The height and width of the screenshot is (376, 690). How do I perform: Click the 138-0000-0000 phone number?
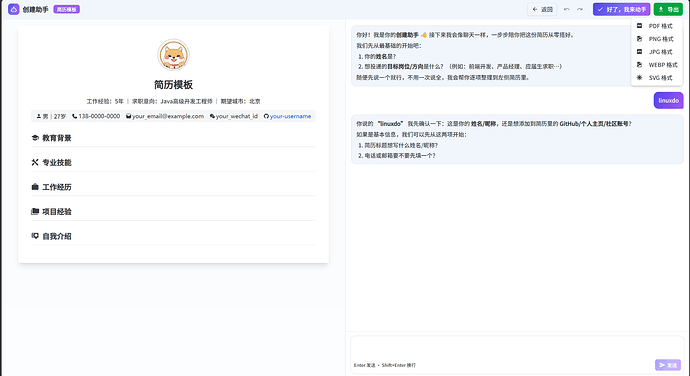coord(99,116)
